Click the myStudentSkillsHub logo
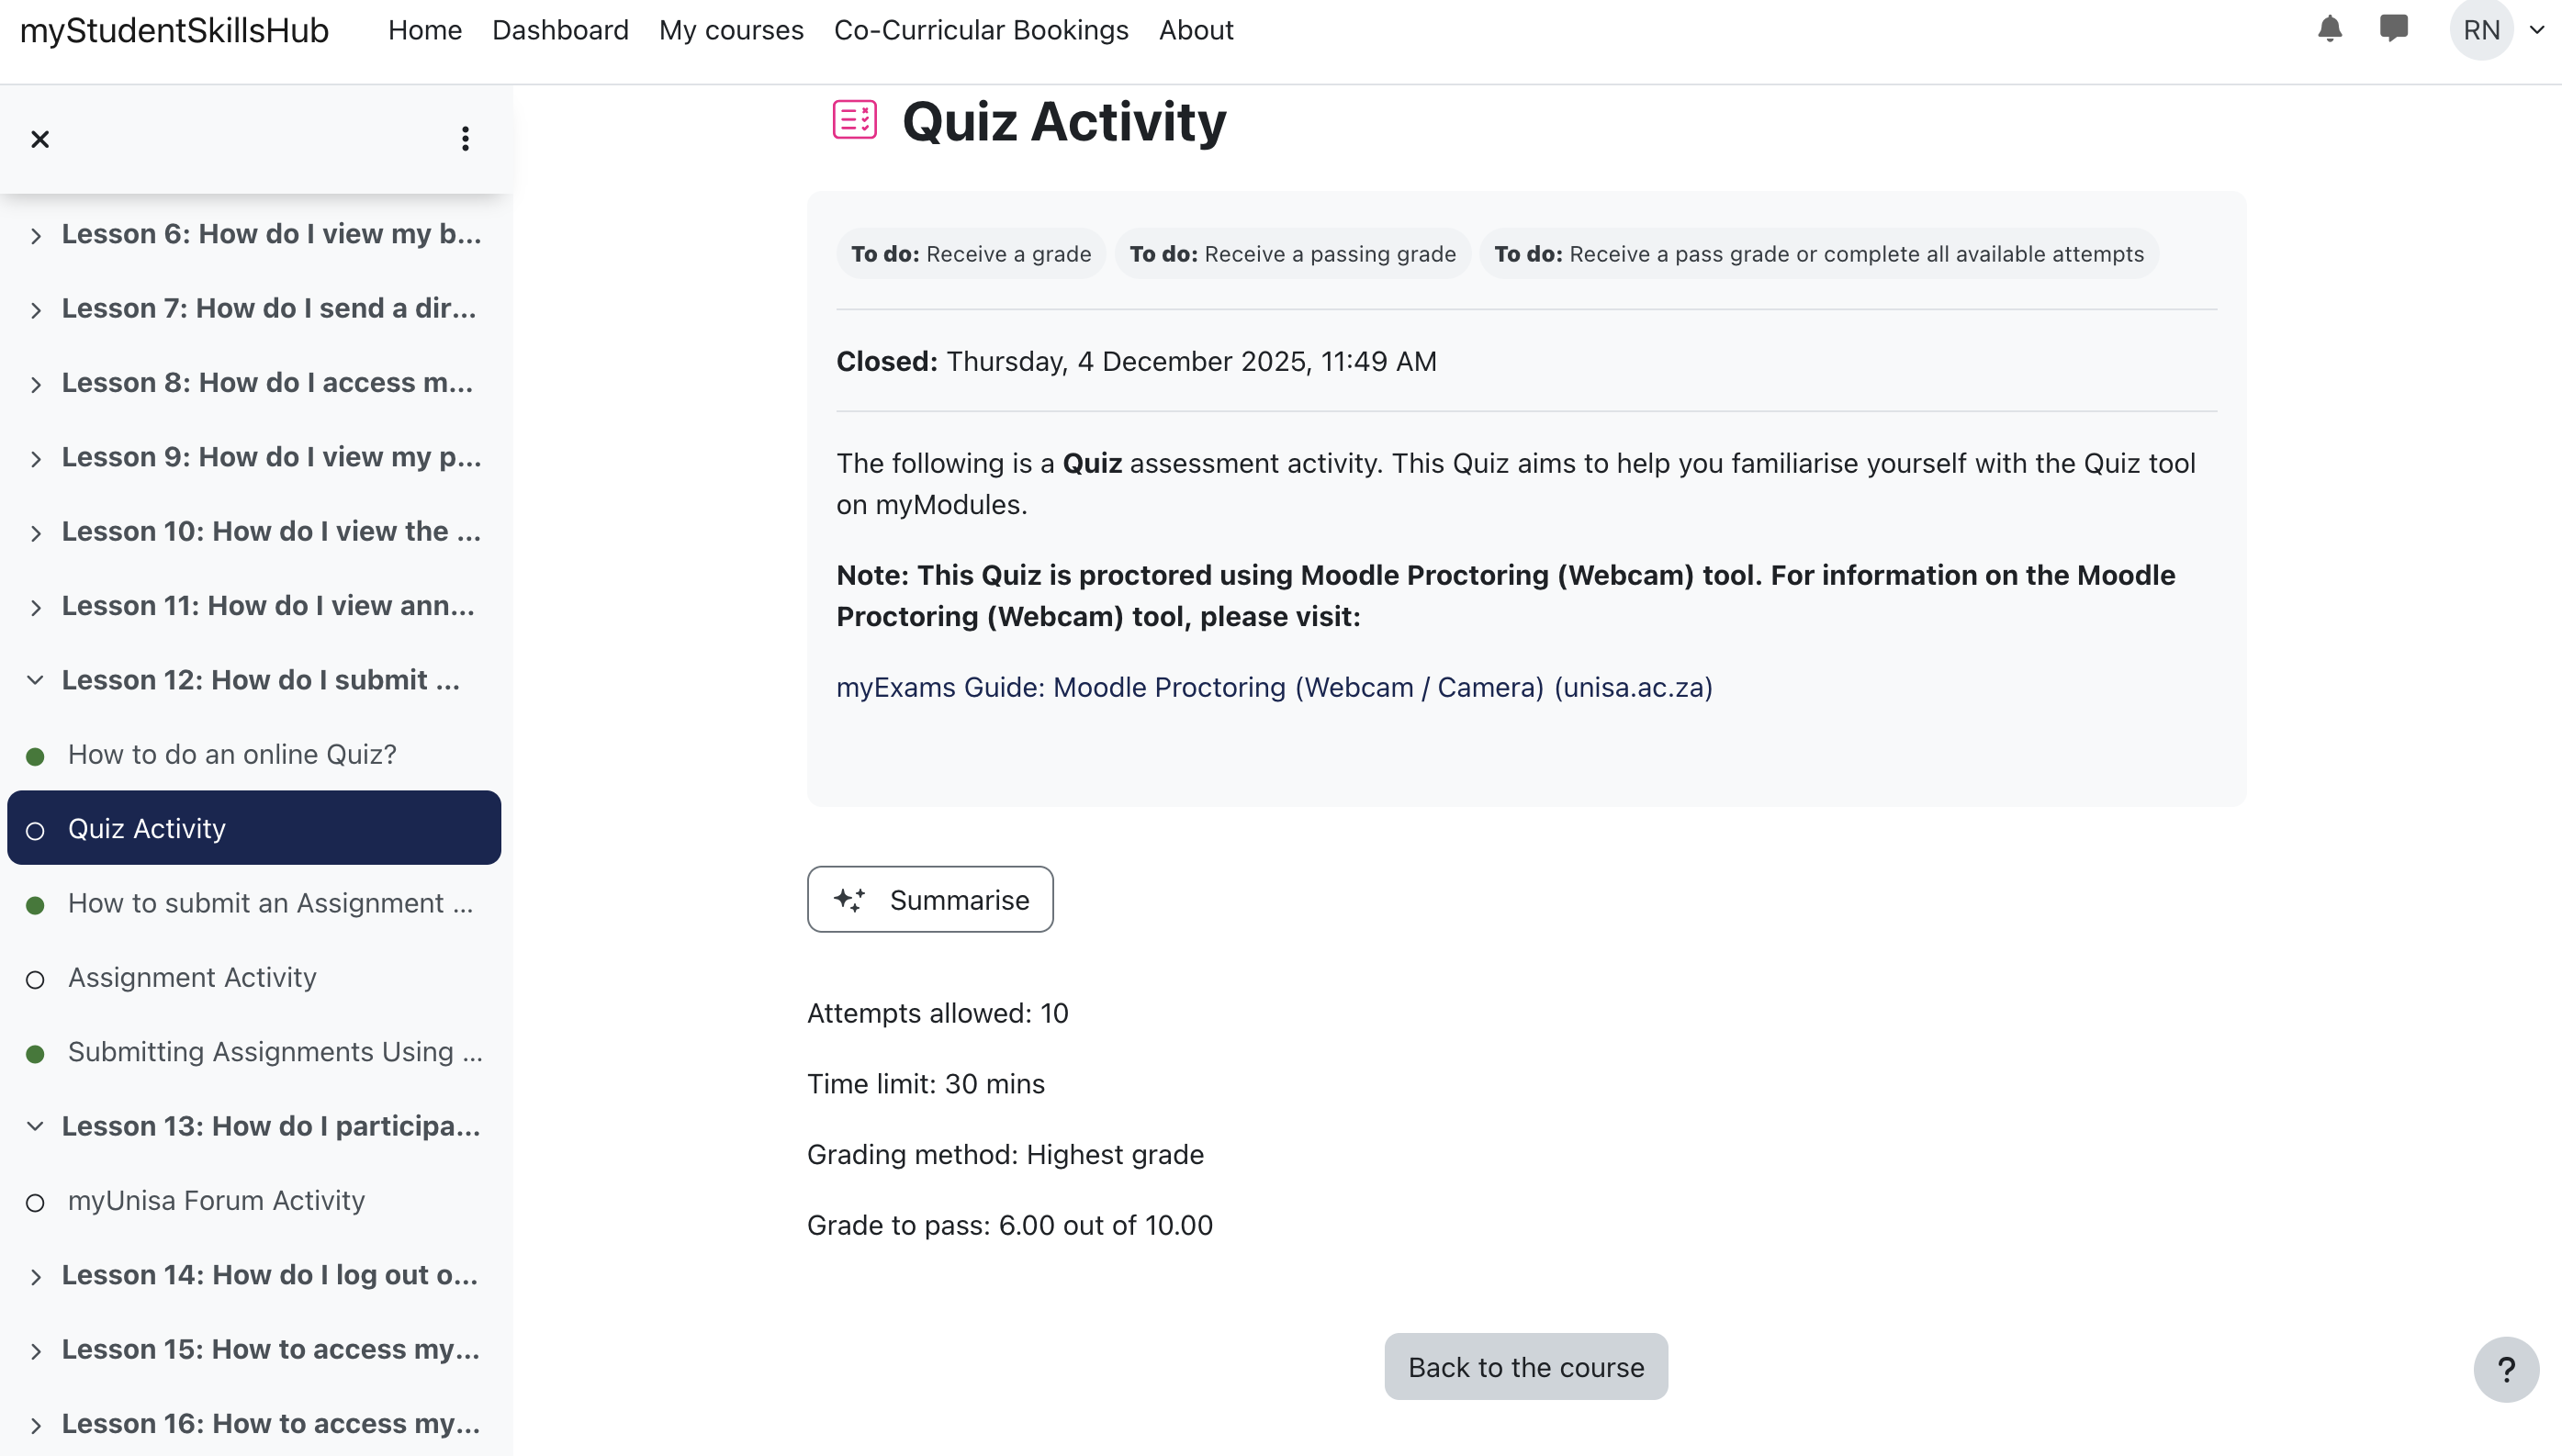 (x=173, y=29)
